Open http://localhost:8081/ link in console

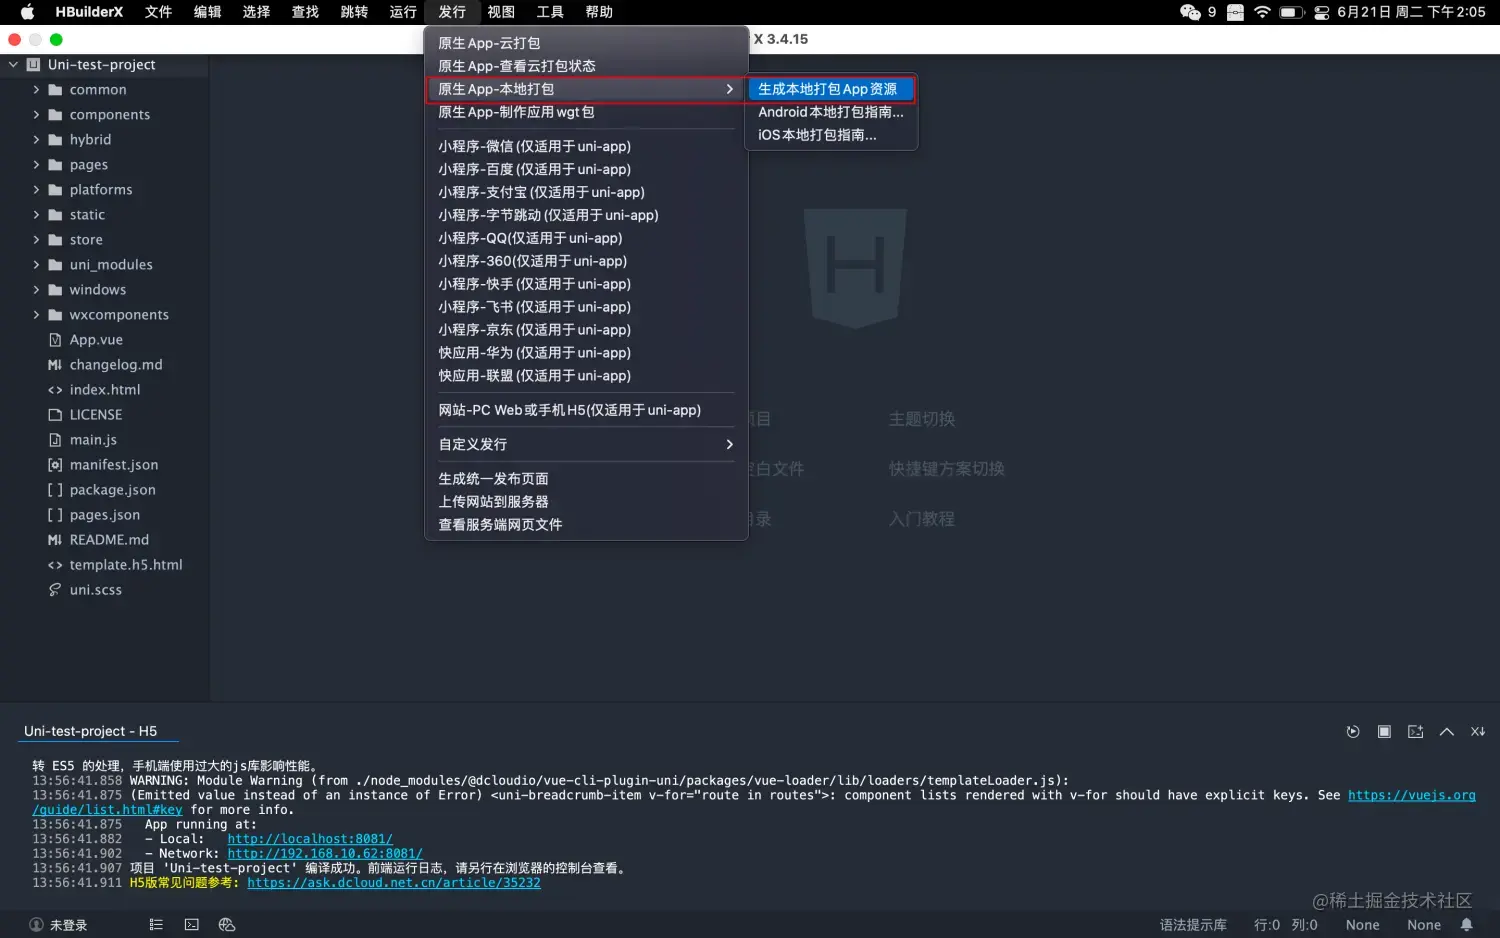tap(309, 839)
